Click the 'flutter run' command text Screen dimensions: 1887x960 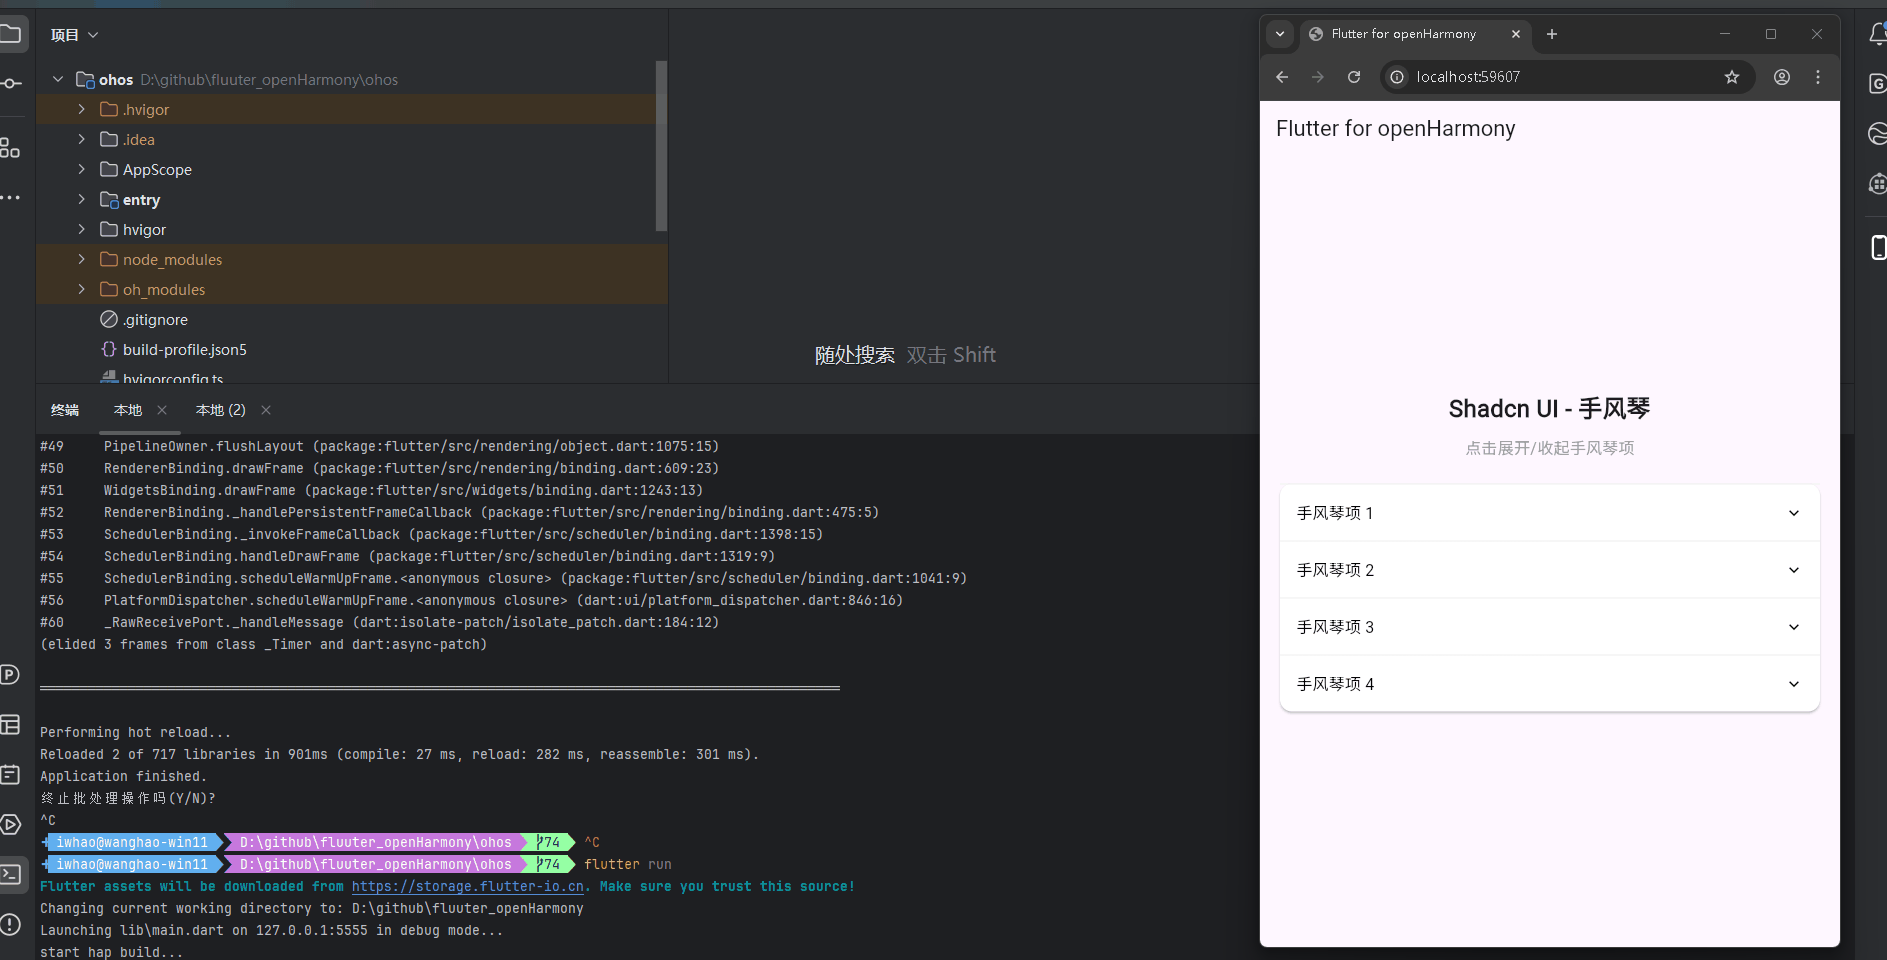[628, 864]
